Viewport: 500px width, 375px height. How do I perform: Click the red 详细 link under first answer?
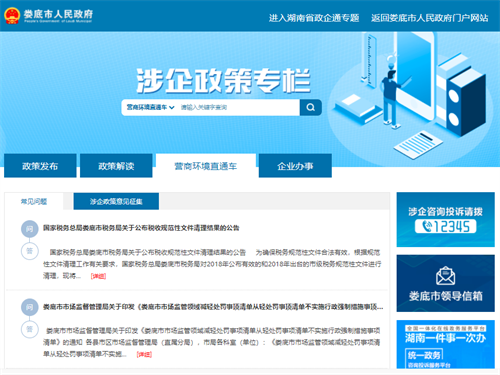[x=98, y=276]
